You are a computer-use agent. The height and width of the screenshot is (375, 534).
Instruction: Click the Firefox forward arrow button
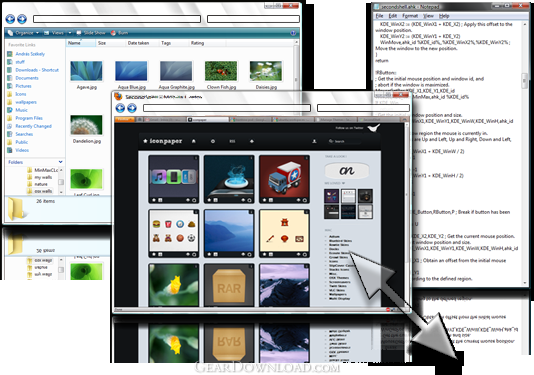[132, 108]
